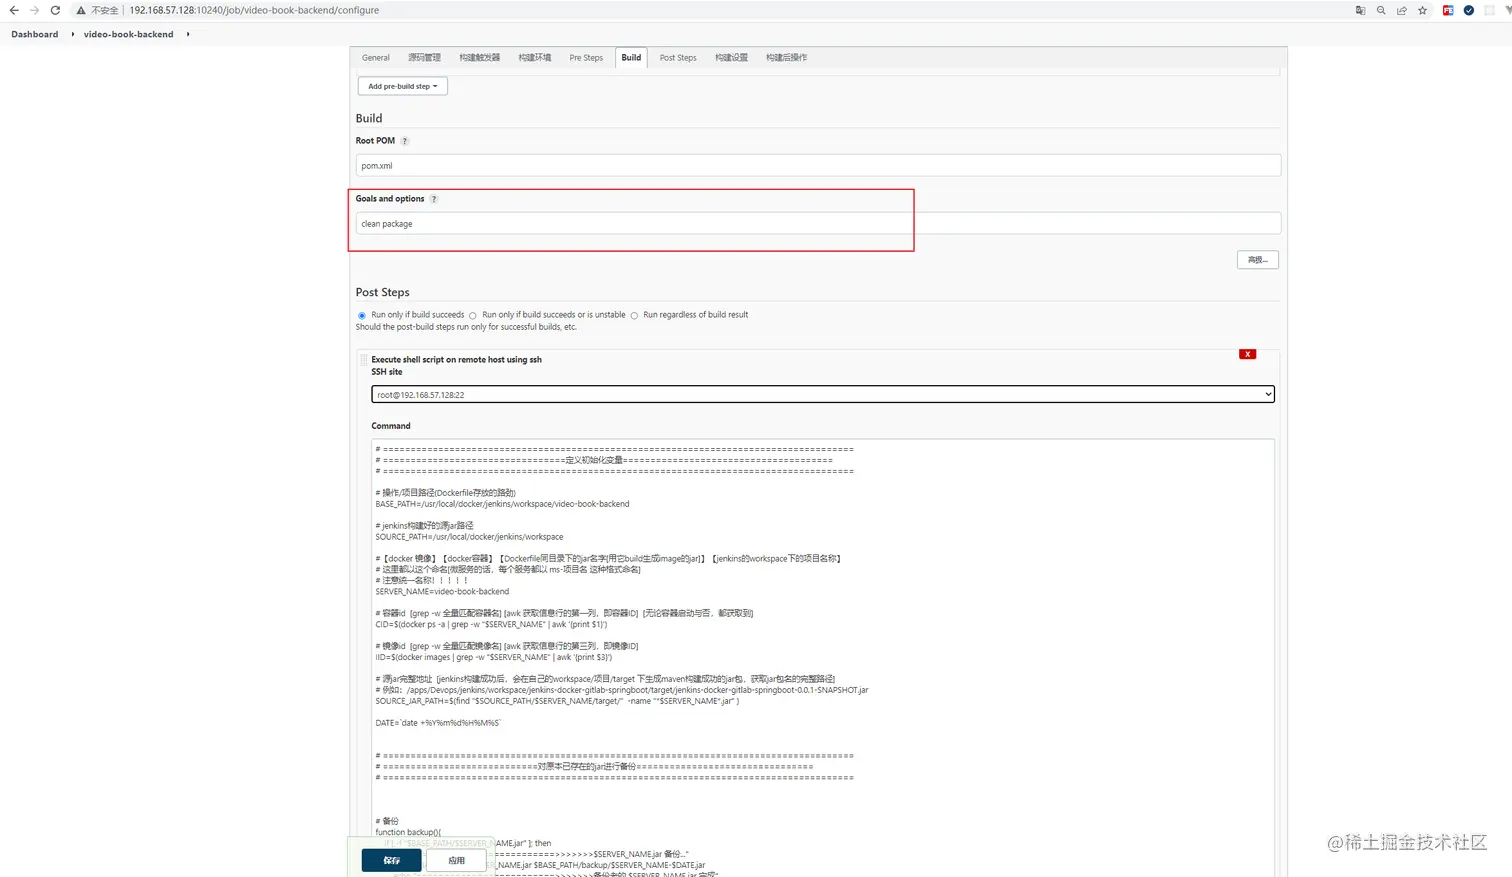Viewport: 1512px width, 877px height.
Task: Click the help icon beside Goals and options
Action: click(433, 199)
